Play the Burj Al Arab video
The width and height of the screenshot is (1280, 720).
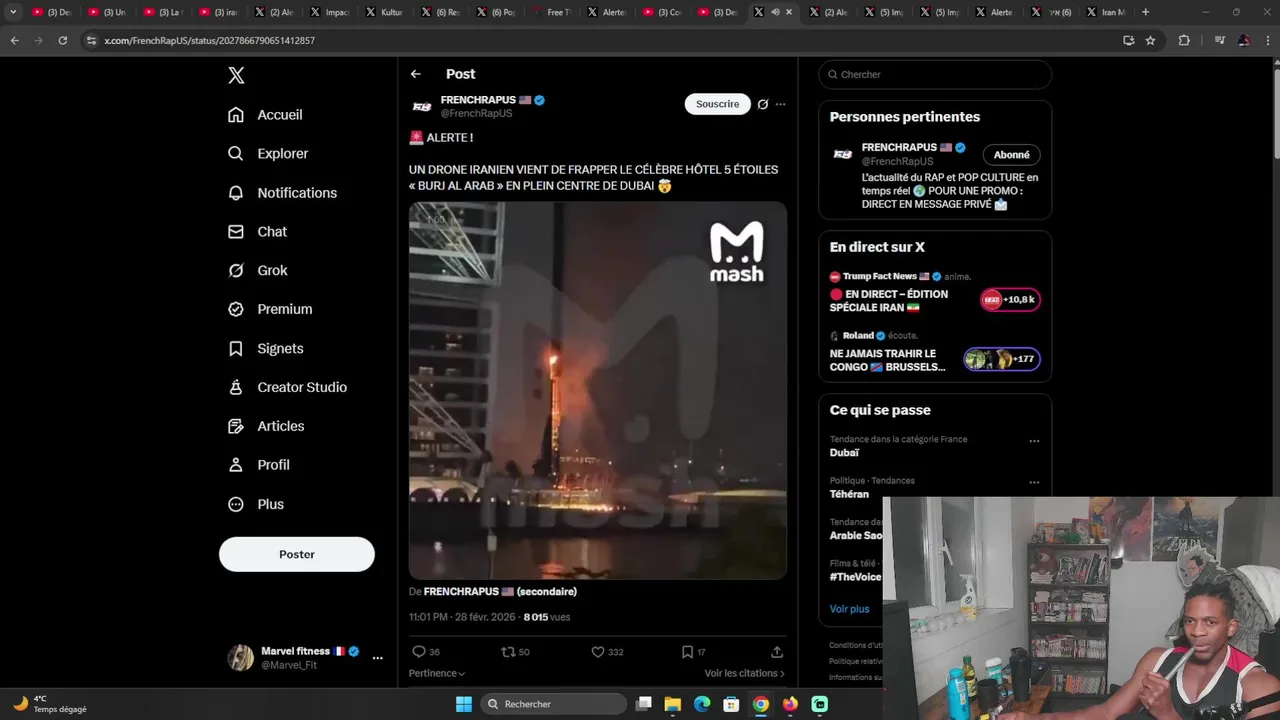point(598,391)
